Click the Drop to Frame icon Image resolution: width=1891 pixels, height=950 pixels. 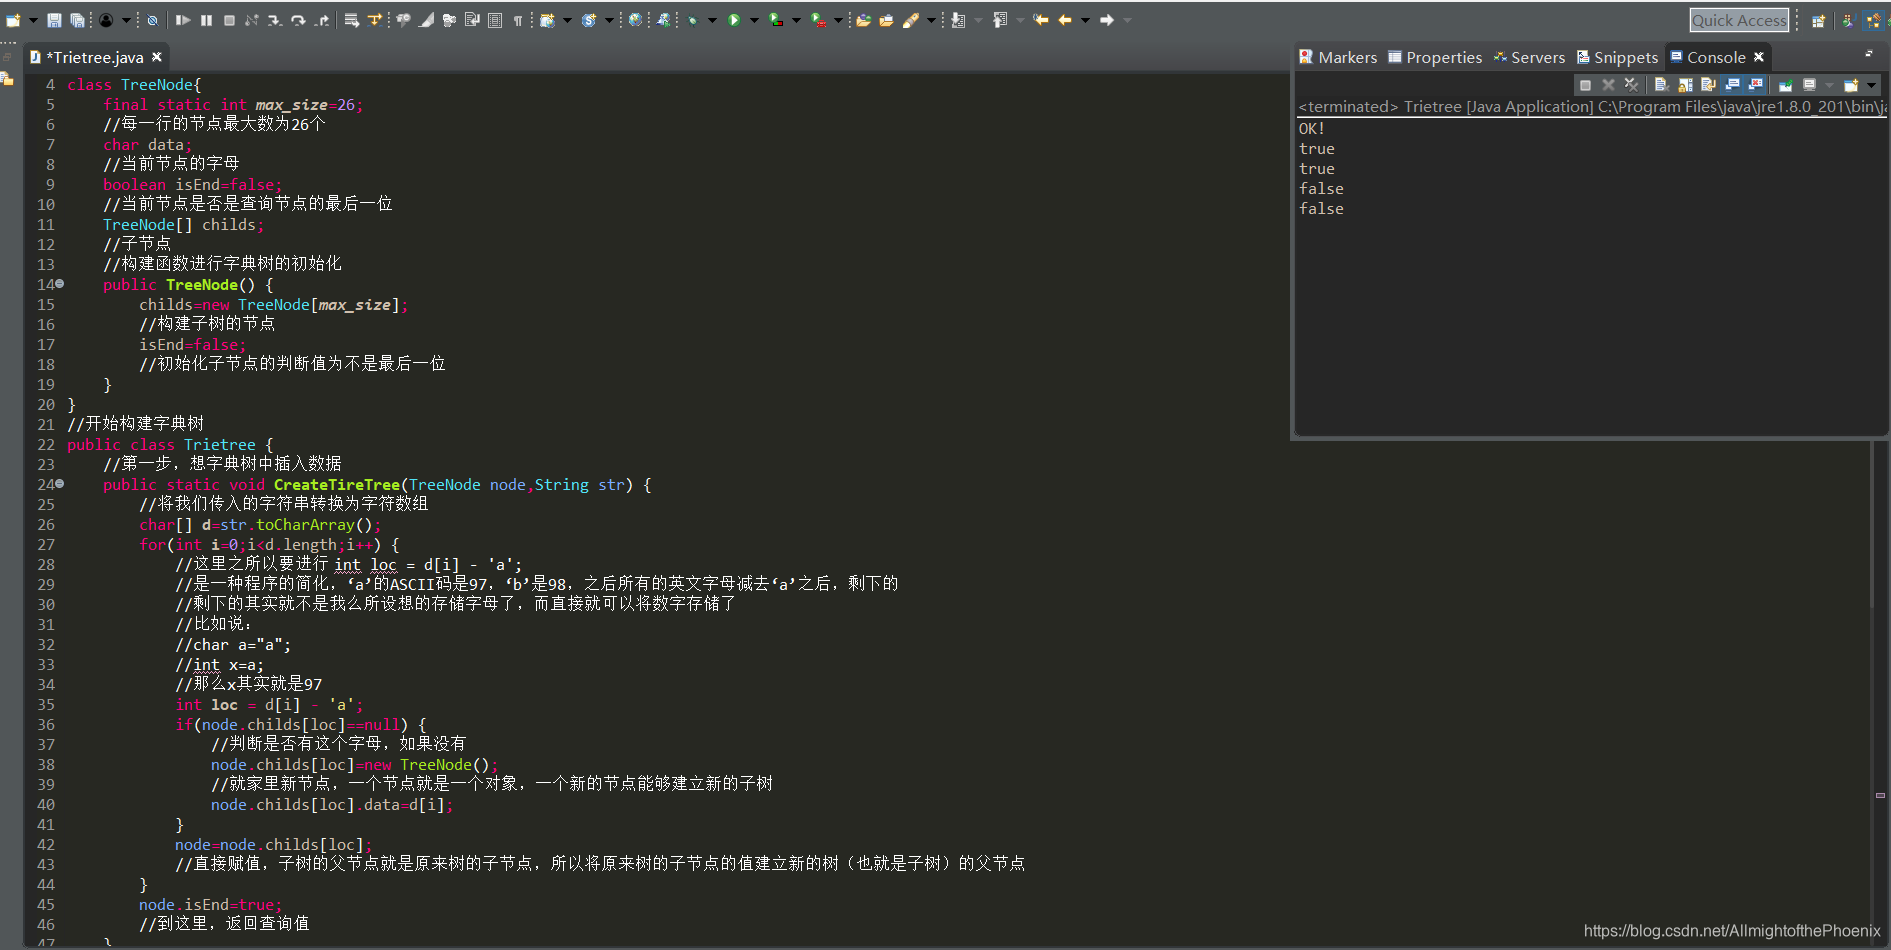click(351, 20)
